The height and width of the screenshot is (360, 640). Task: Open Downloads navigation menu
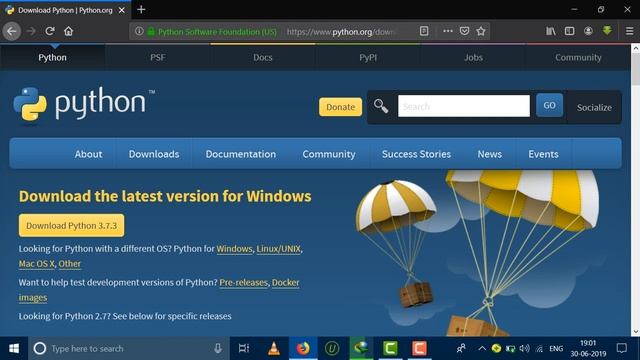154,154
